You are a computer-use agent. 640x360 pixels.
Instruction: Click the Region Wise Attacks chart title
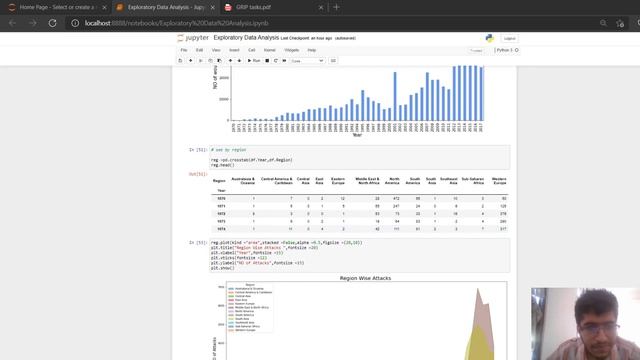pyautogui.click(x=365, y=278)
